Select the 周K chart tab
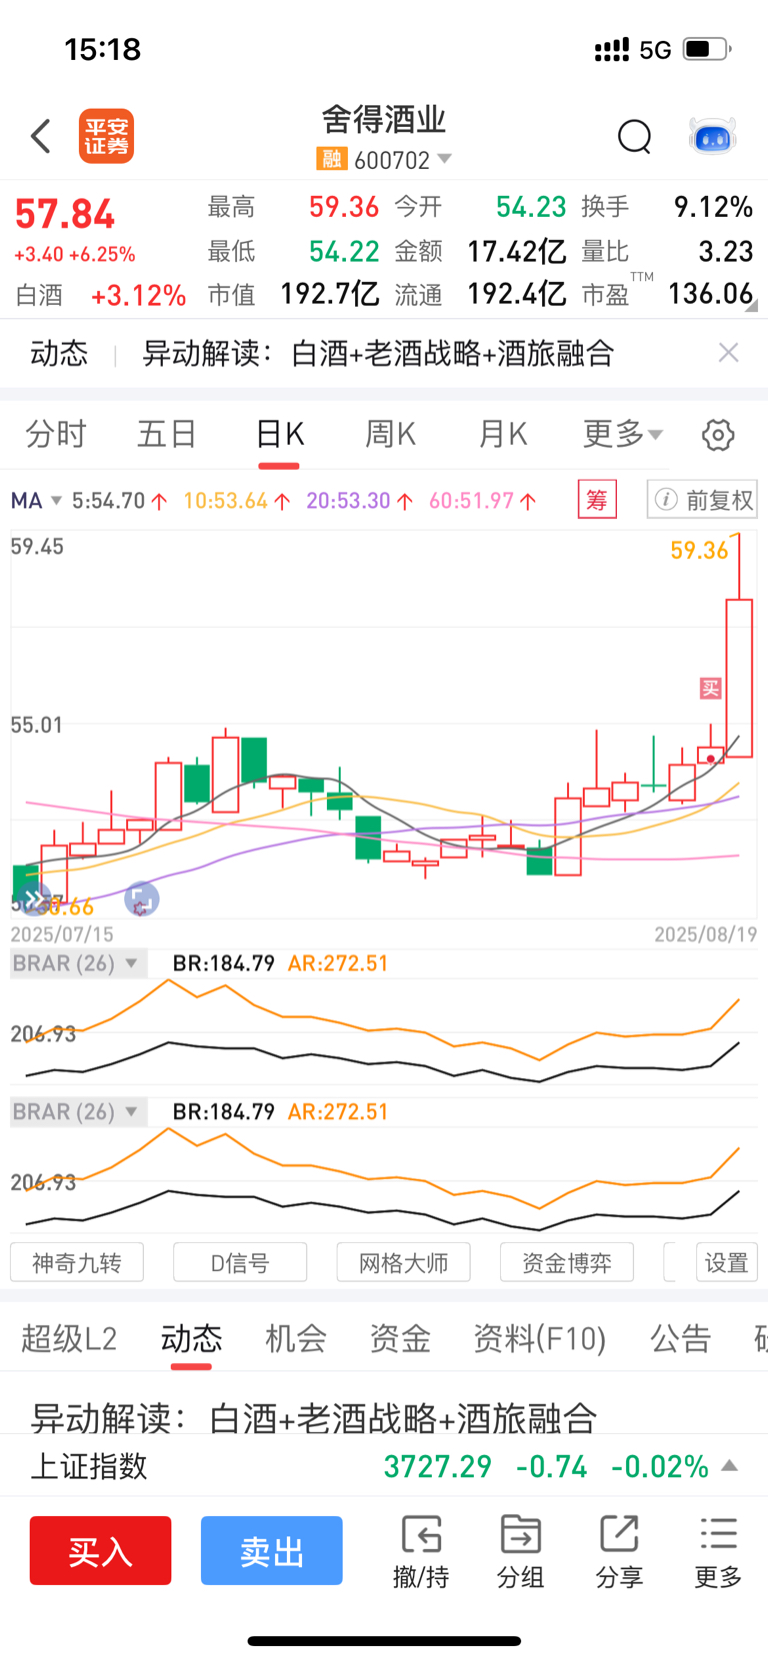This screenshot has height=1663, width=768. (390, 434)
